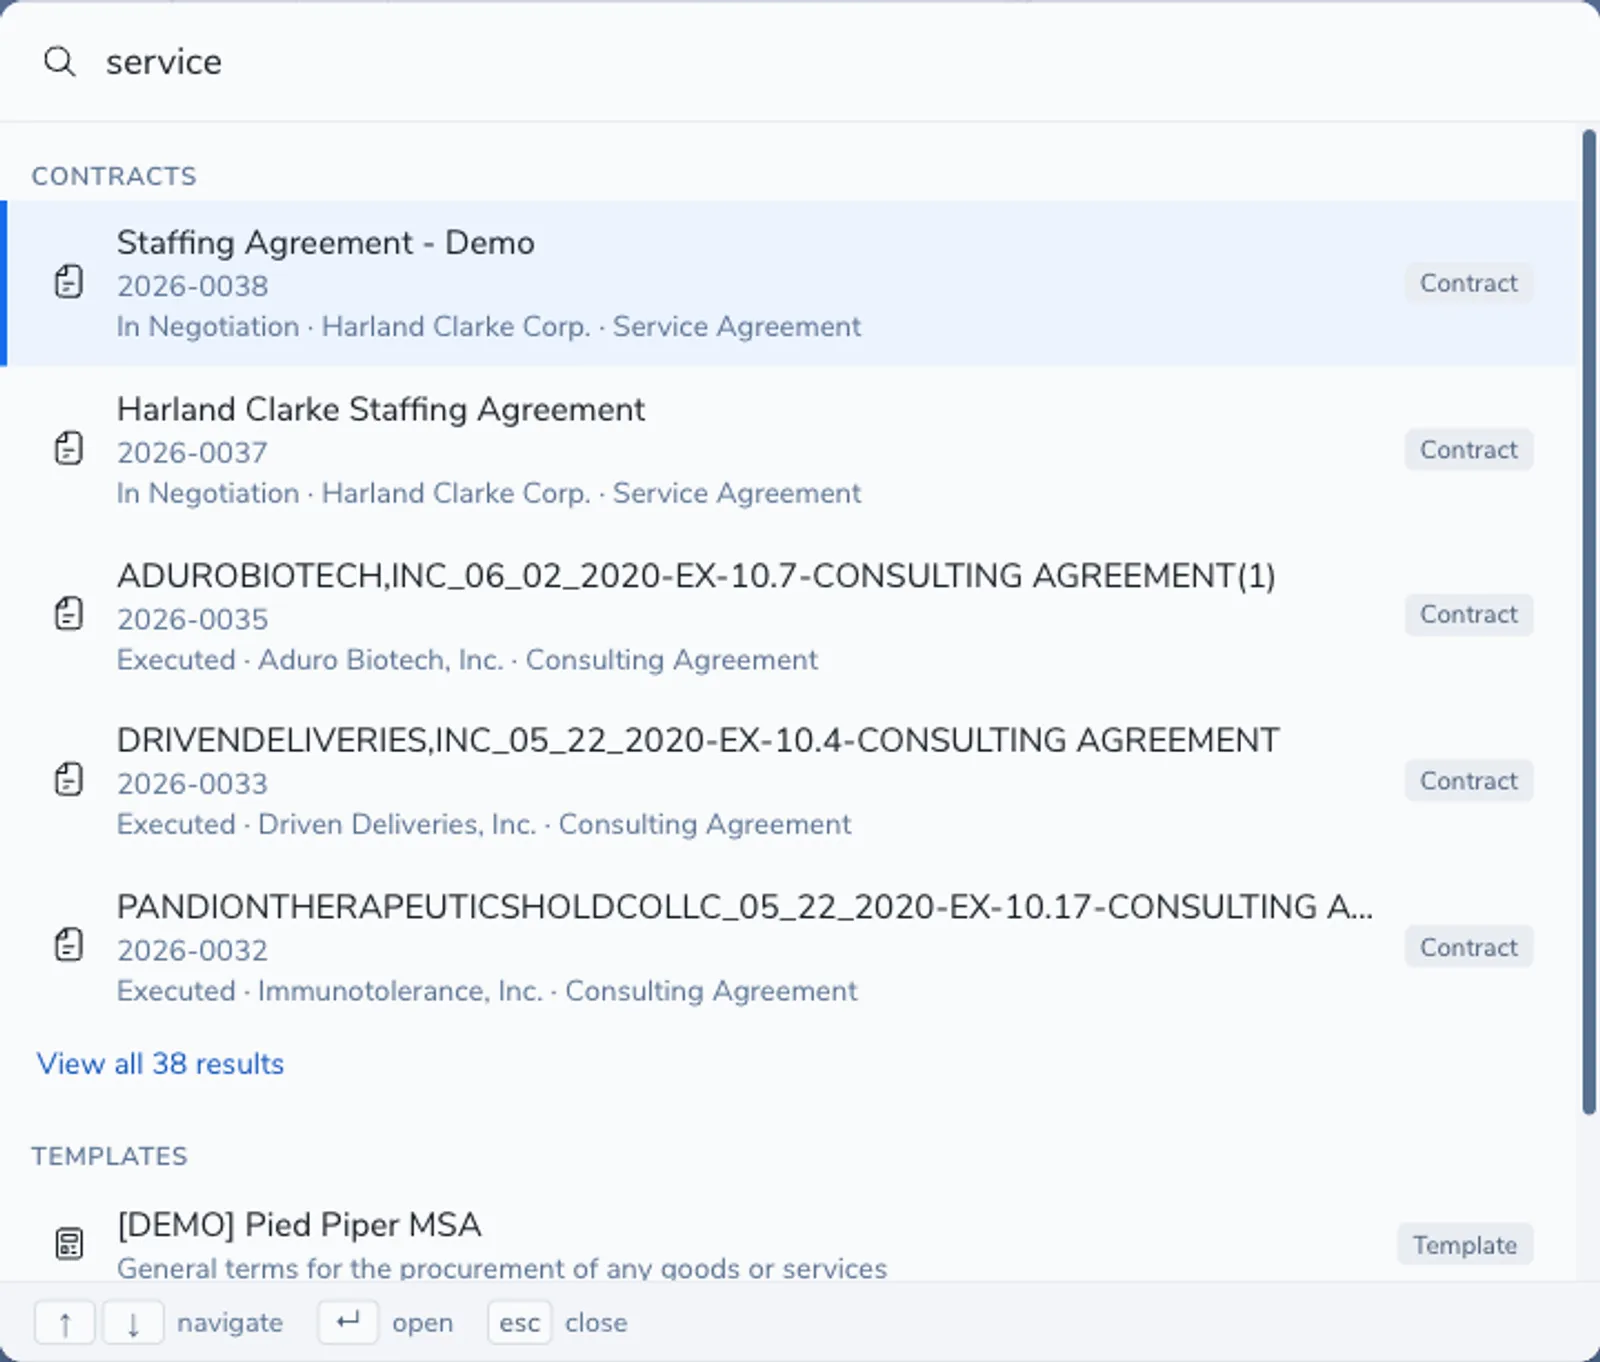Click the CONTRACTS section header
This screenshot has width=1600, height=1362.
pos(114,176)
